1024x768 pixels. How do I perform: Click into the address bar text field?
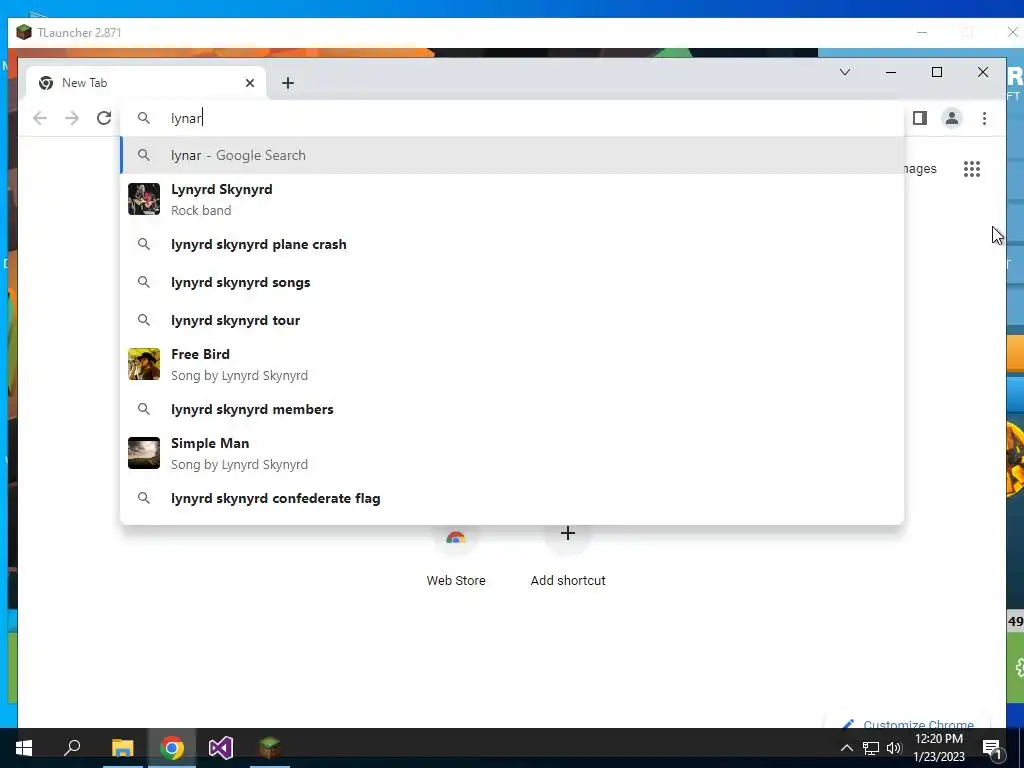click(x=512, y=118)
